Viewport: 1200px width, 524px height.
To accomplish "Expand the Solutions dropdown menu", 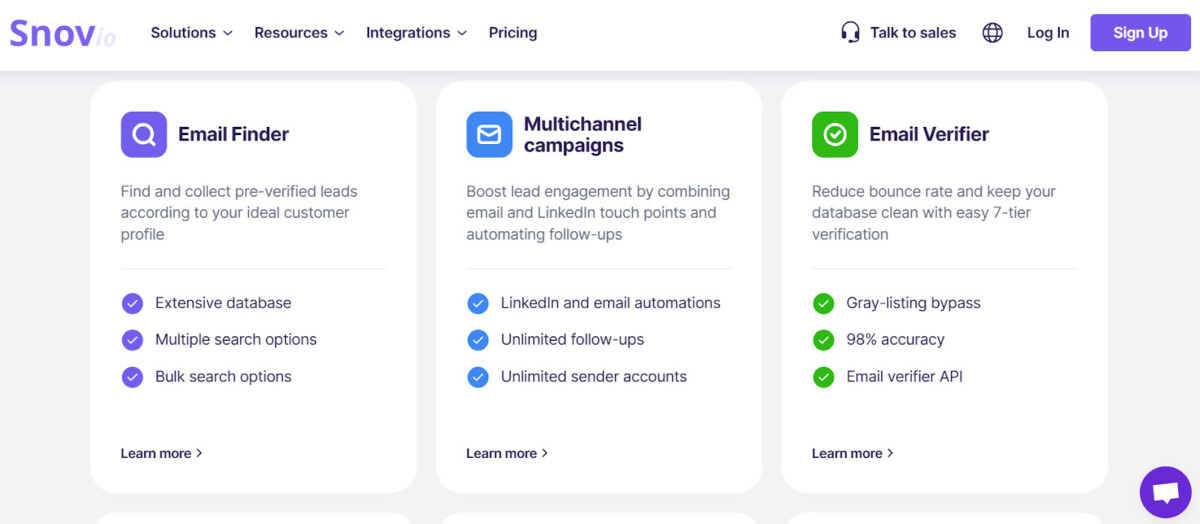I will click(191, 33).
